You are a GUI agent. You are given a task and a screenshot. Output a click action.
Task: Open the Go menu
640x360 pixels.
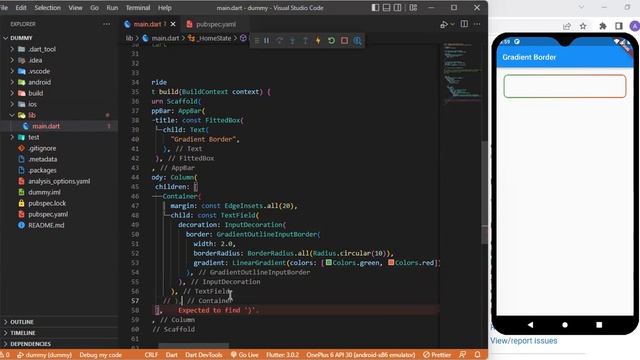[x=94, y=8]
